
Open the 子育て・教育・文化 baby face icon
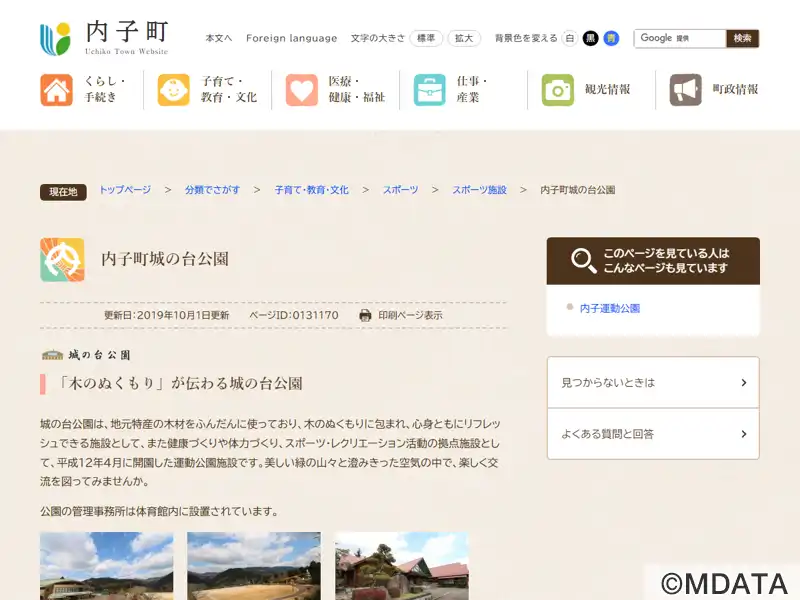pos(173,90)
